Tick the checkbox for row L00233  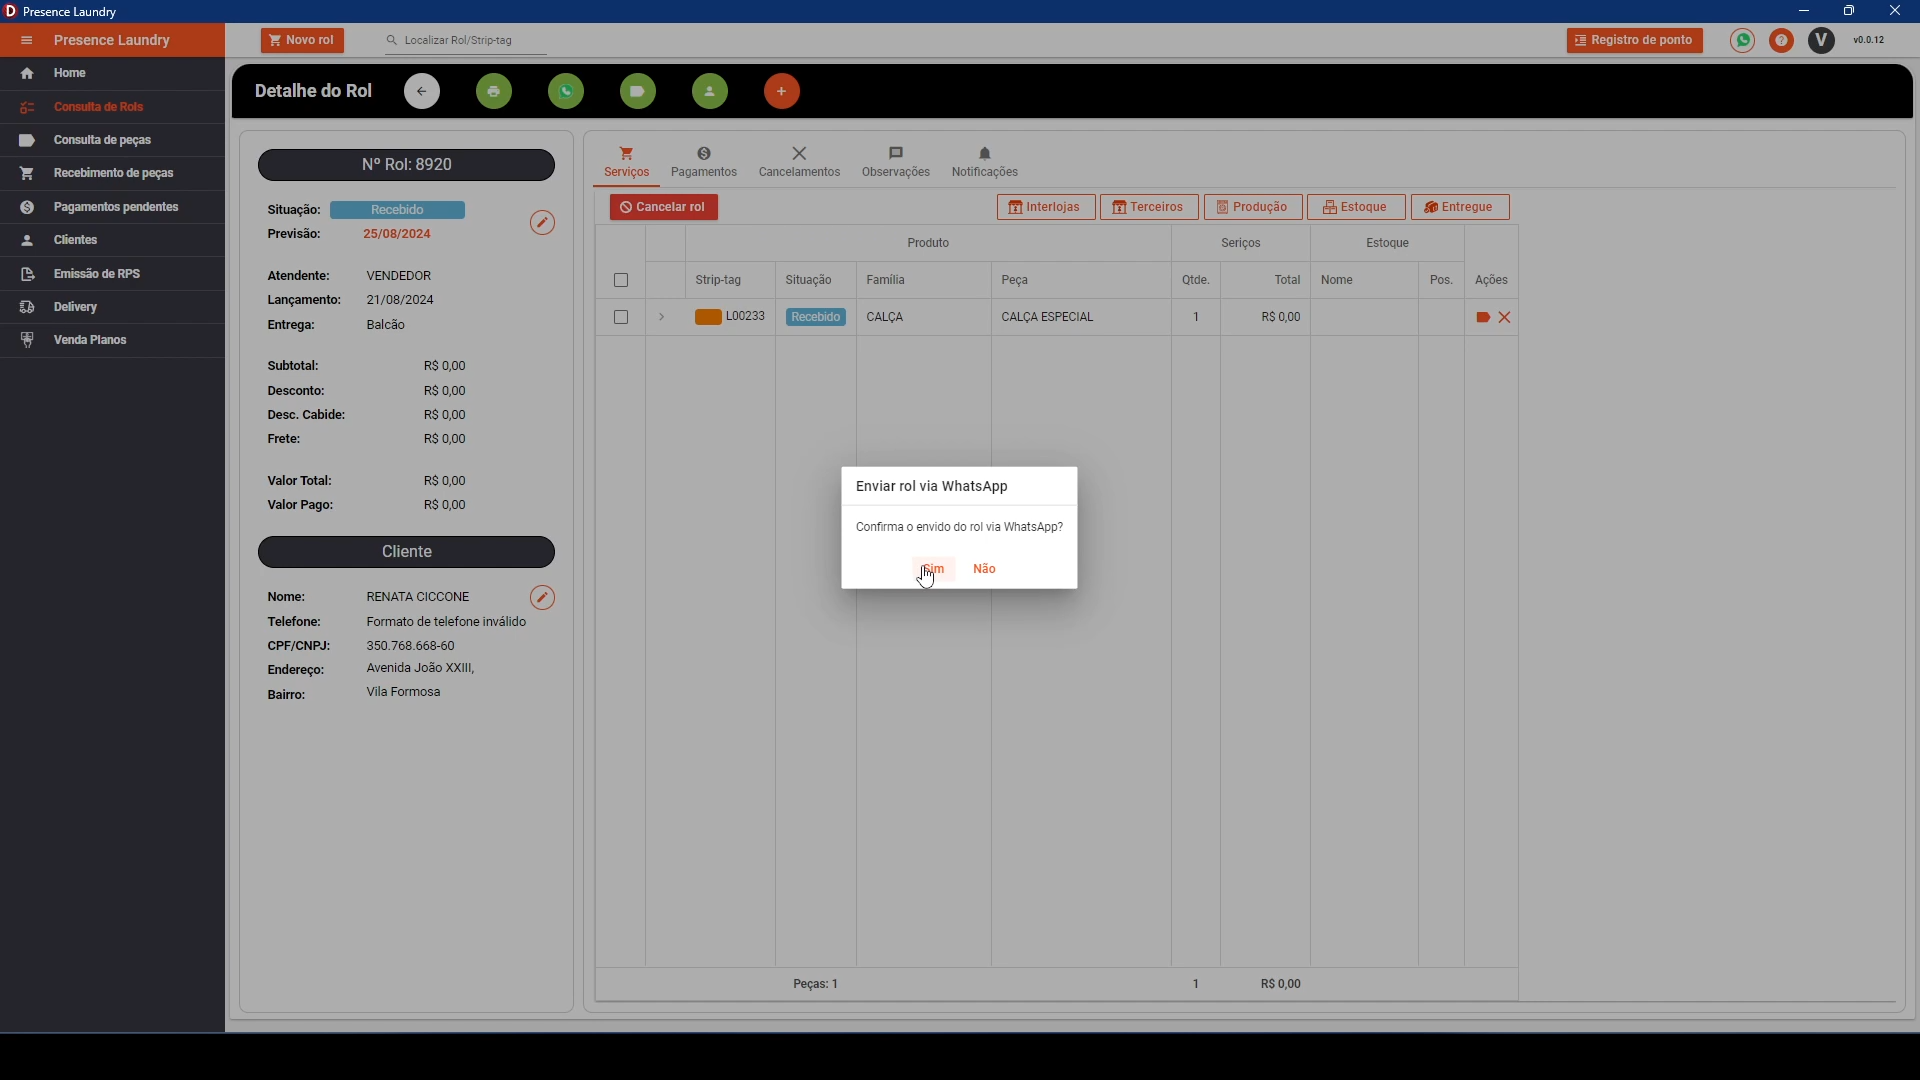point(621,317)
